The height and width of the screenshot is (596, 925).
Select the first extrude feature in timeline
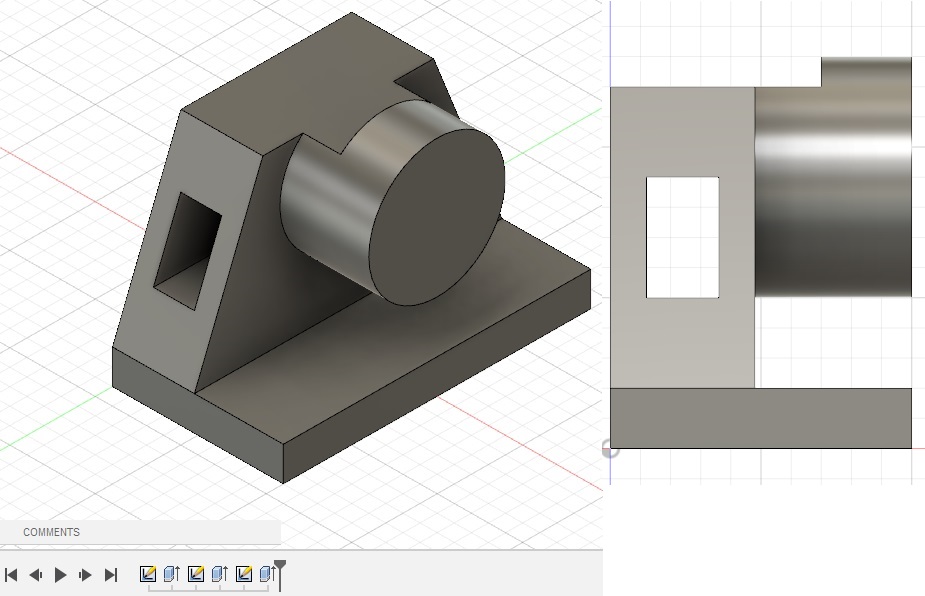(172, 574)
